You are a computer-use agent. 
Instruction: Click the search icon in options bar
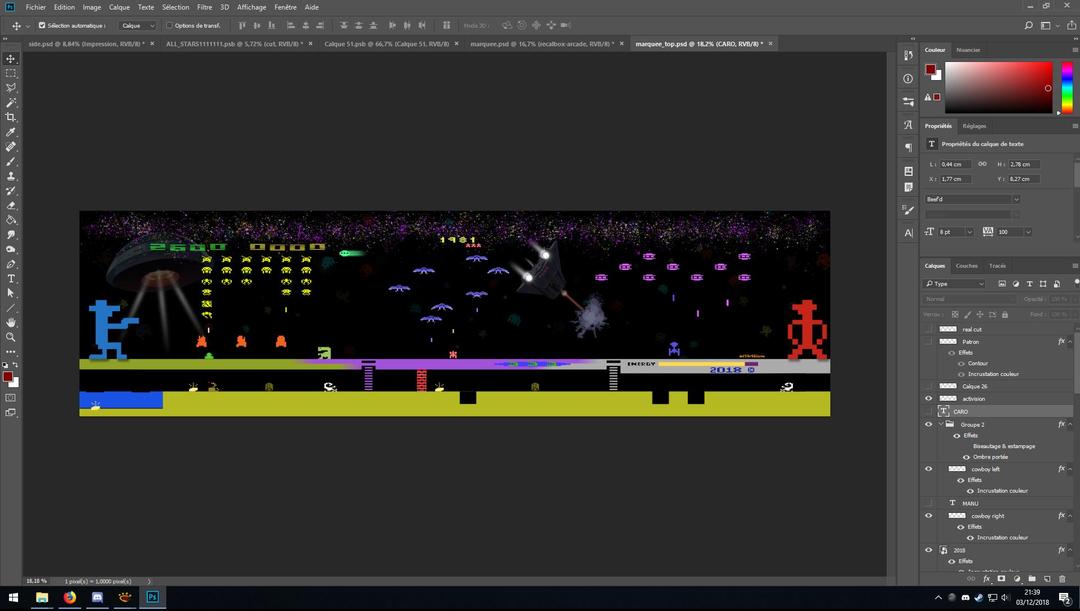point(1028,25)
